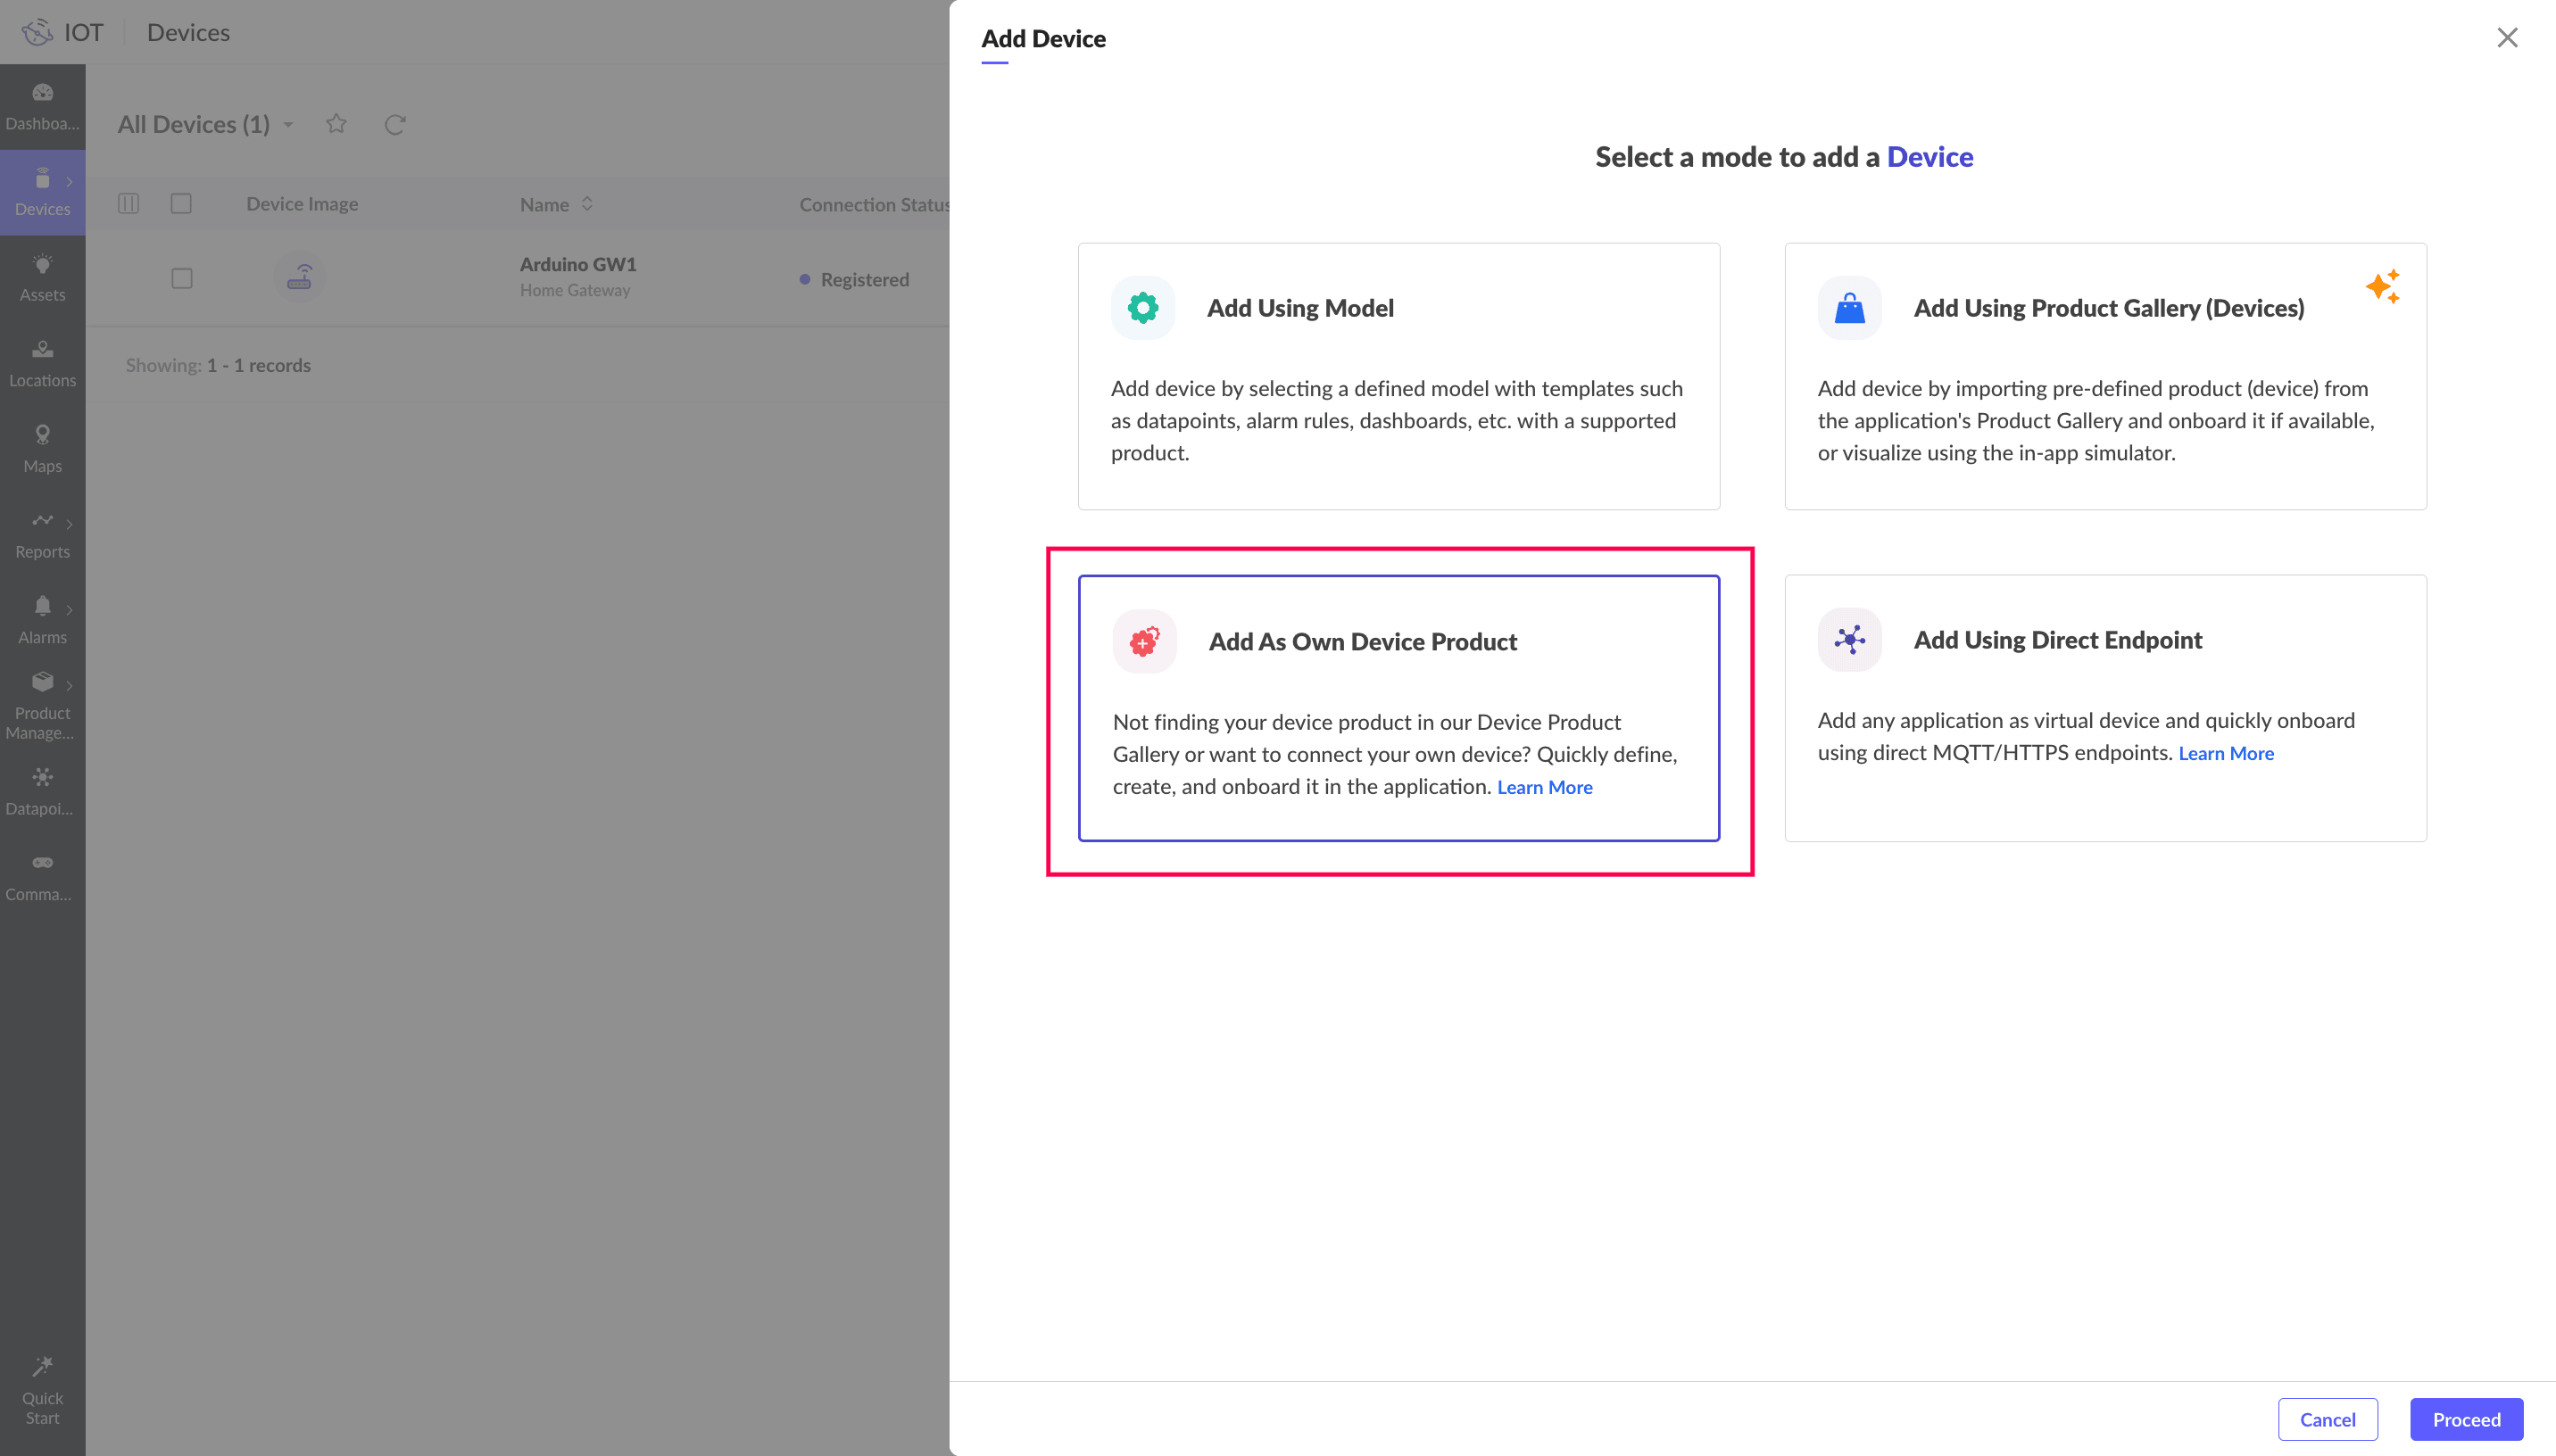Close the Add Device panel
2556x1456 pixels.
click(x=2506, y=38)
